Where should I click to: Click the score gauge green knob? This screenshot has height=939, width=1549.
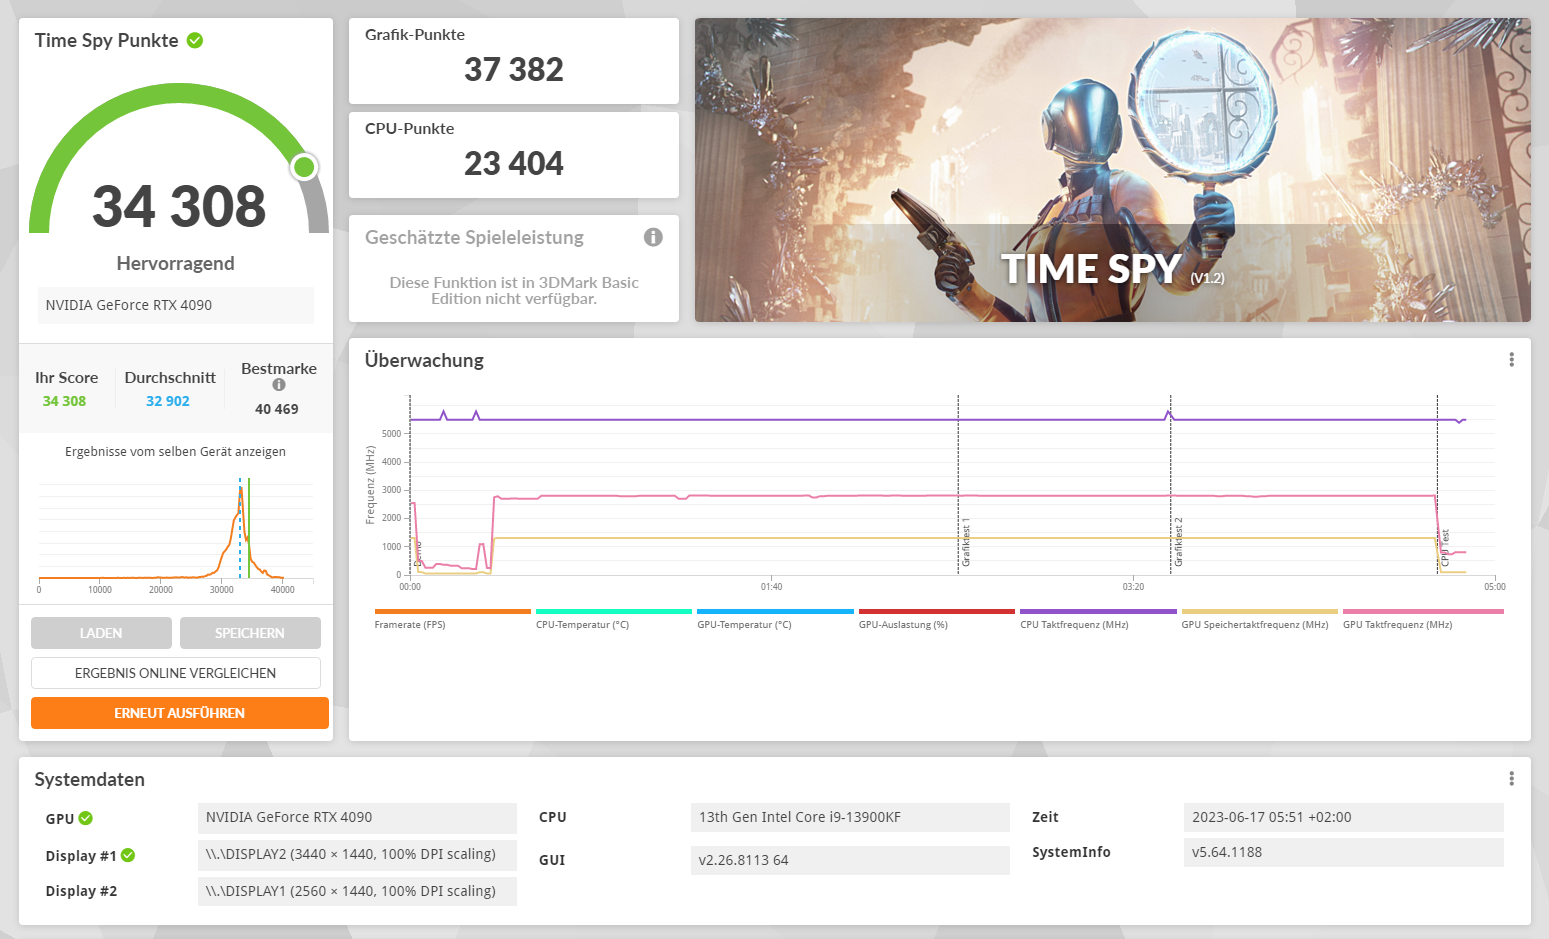(x=305, y=167)
